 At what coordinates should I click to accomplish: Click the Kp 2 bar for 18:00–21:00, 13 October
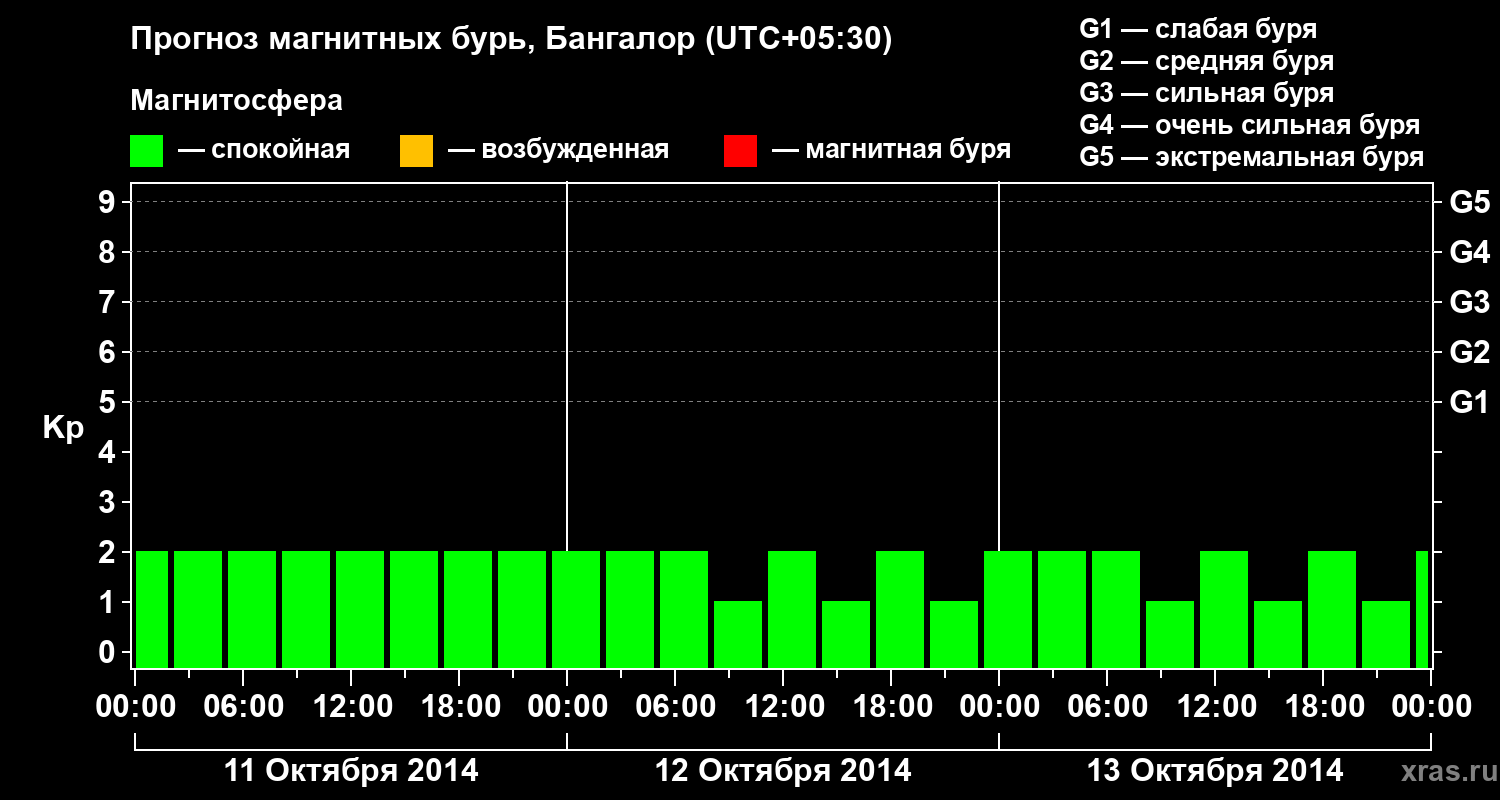click(1332, 609)
